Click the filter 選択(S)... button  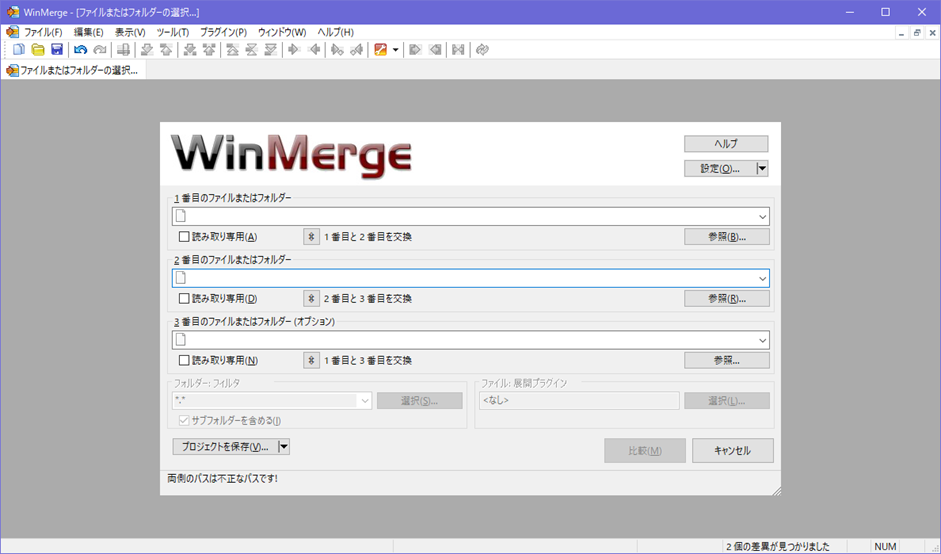(x=419, y=401)
